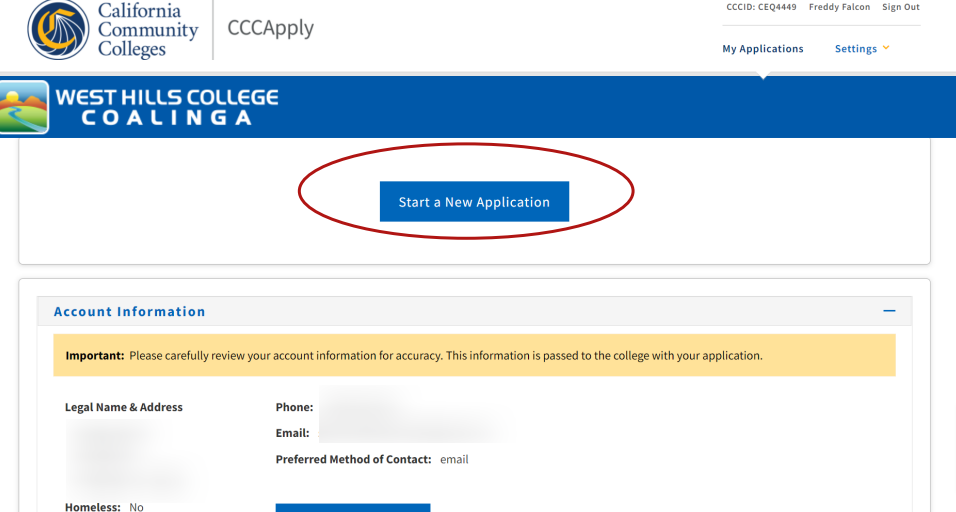Click the CCCID: CEQ4449 label

click(761, 7)
